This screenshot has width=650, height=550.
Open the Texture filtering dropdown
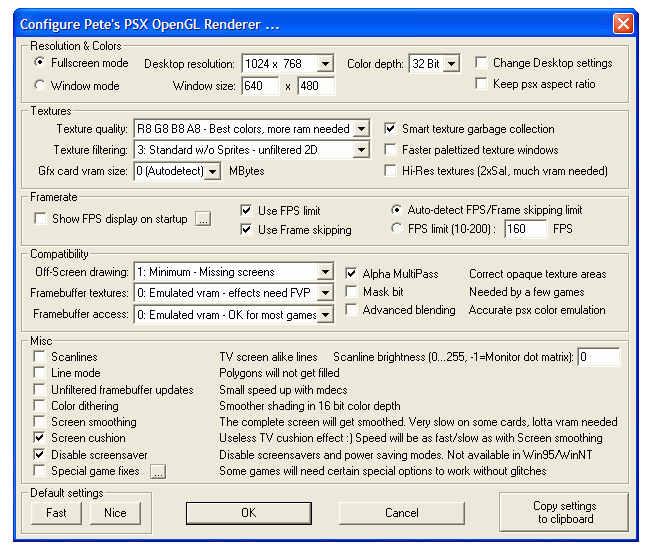coord(361,150)
